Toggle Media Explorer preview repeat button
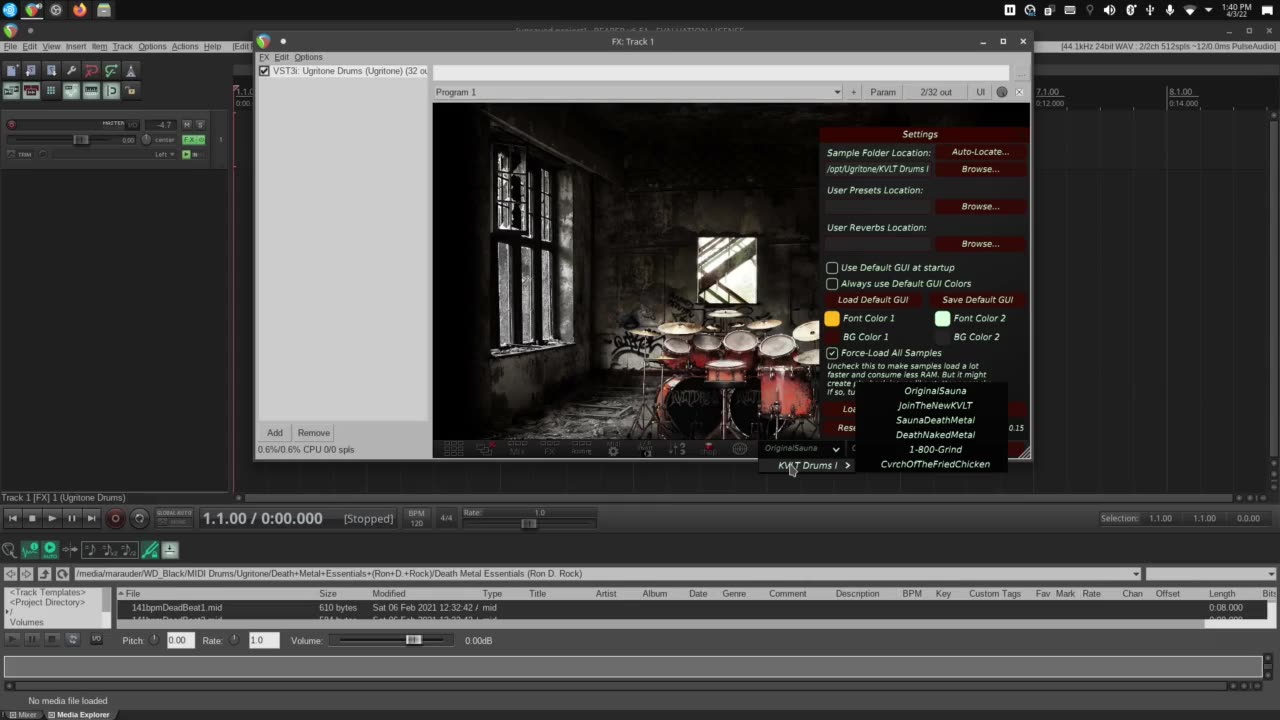Image resolution: width=1280 pixels, height=720 pixels. [x=72, y=639]
